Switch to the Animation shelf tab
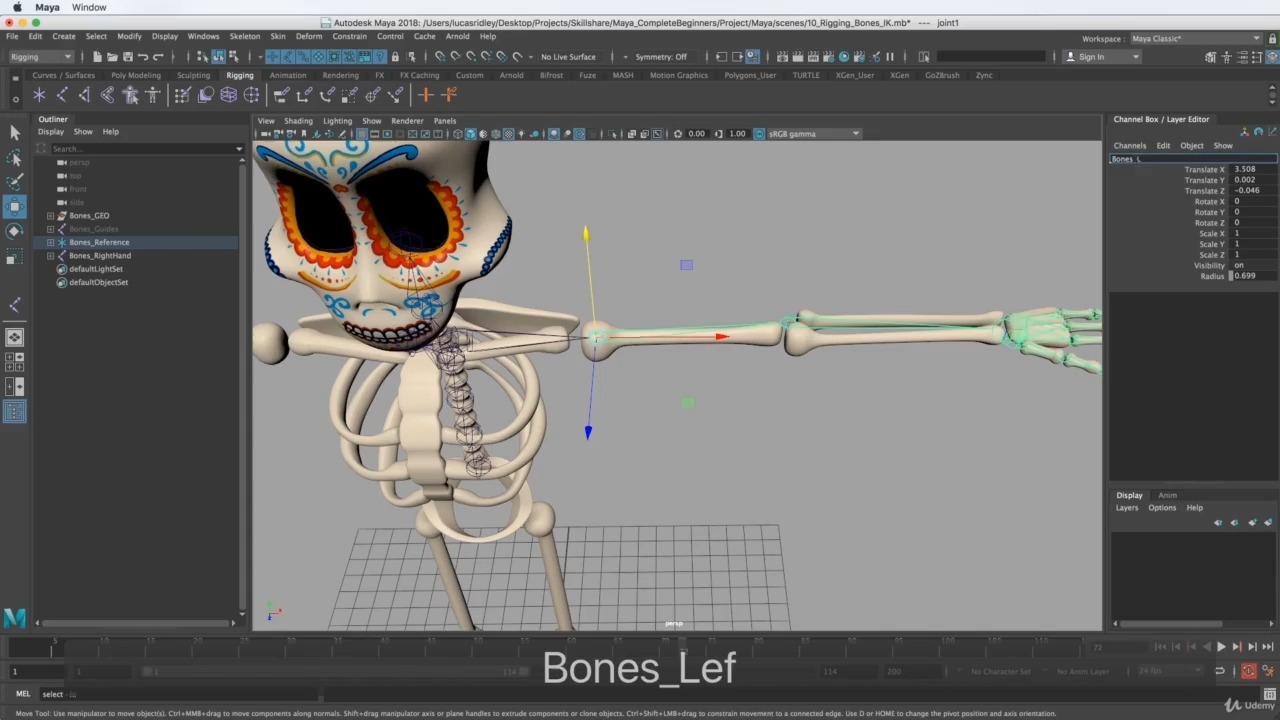The height and width of the screenshot is (720, 1280). coord(288,75)
